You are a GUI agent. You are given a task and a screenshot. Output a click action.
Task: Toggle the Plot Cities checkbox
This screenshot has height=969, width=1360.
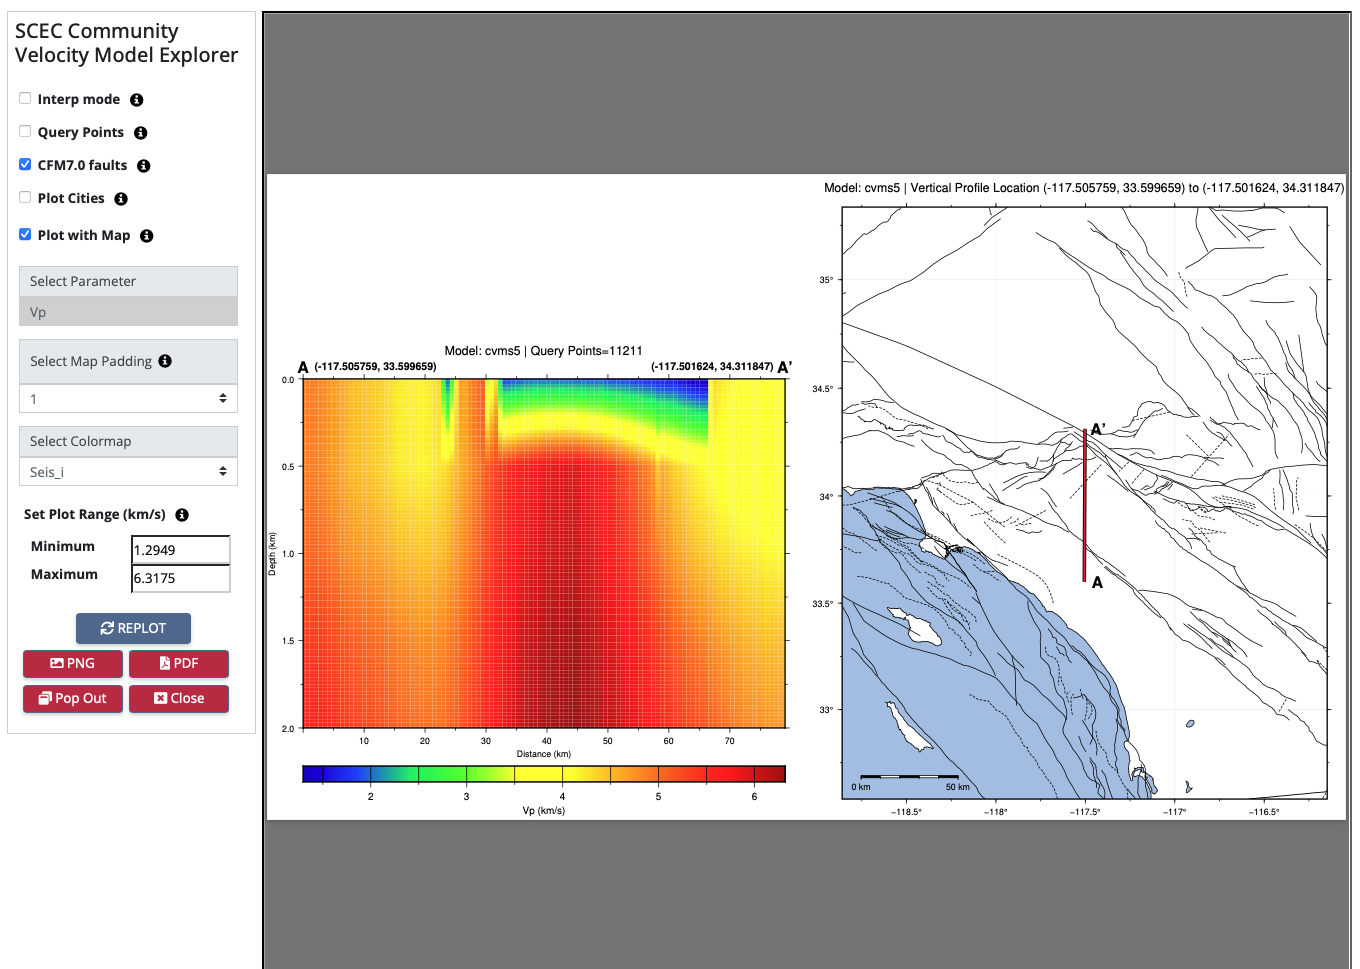click(25, 197)
